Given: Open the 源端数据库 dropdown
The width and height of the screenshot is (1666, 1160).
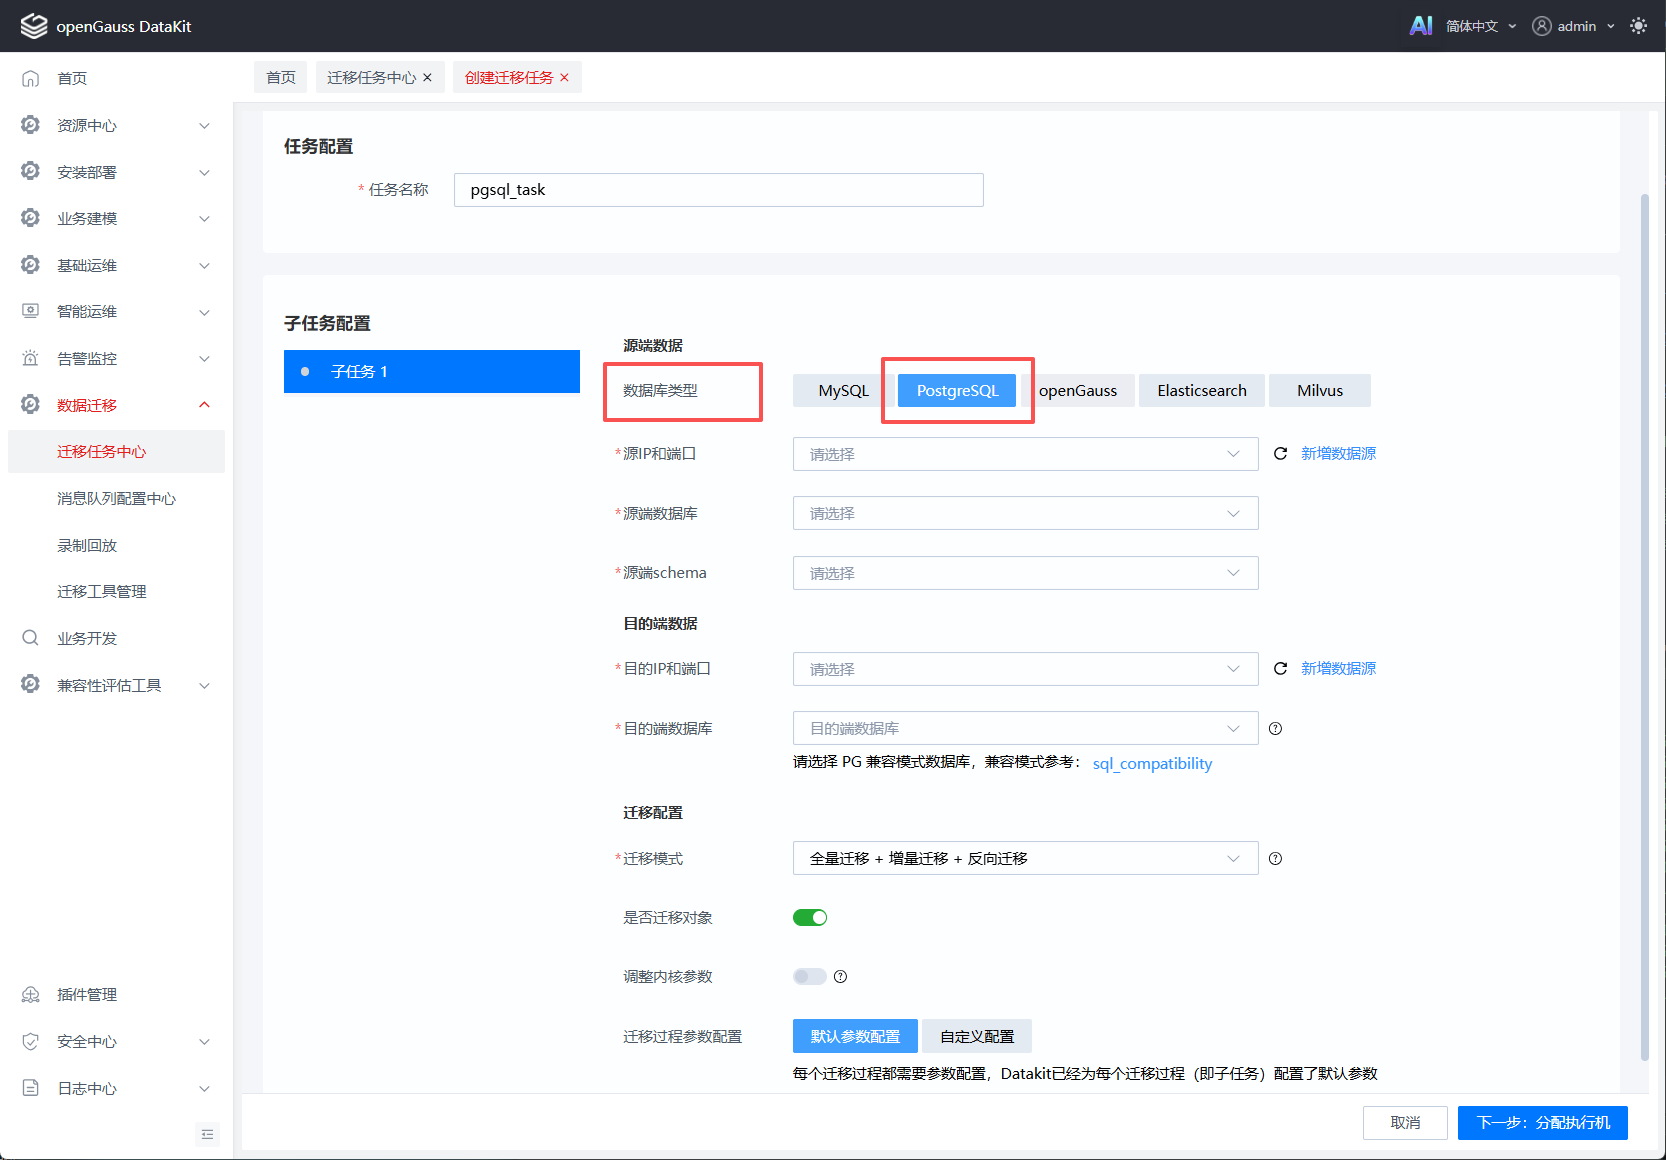Looking at the screenshot, I should point(1025,514).
